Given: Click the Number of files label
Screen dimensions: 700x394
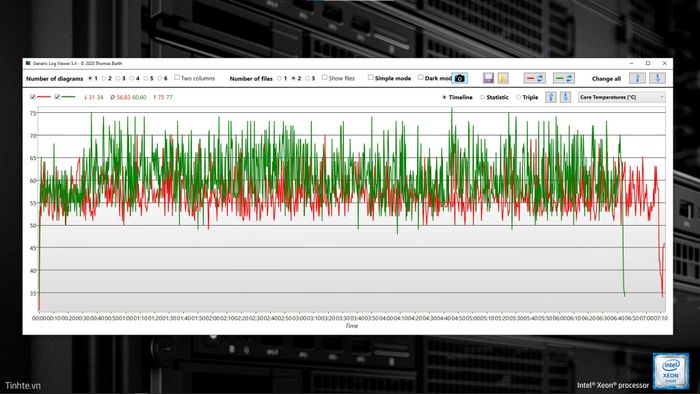Looking at the screenshot, I should pyautogui.click(x=251, y=79).
